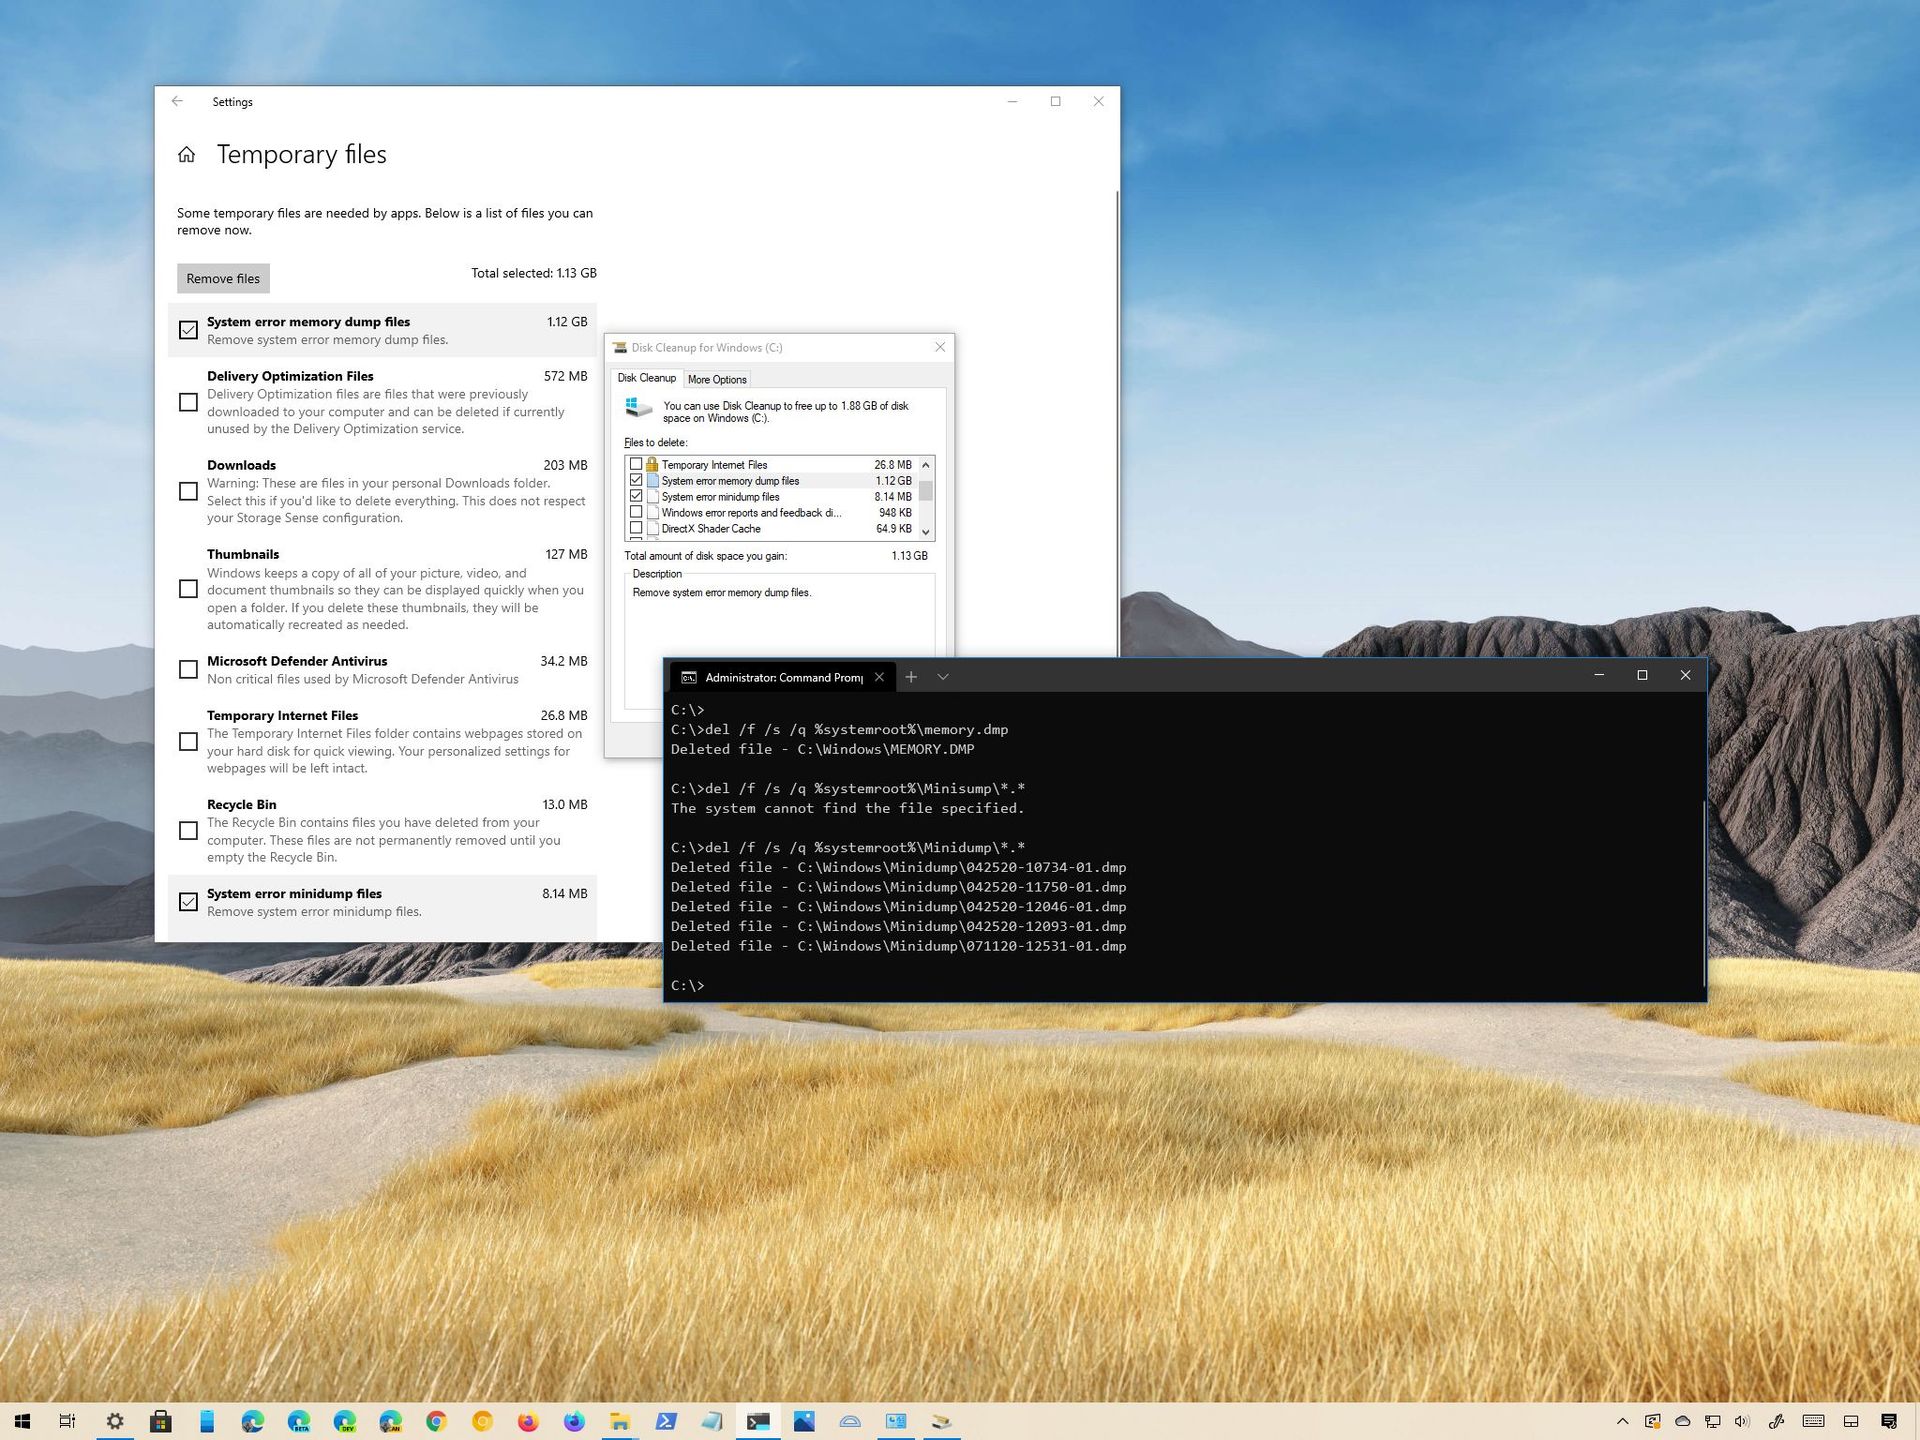Click the Disk Cleanup tab
This screenshot has height=1440, width=1920.
649,380
